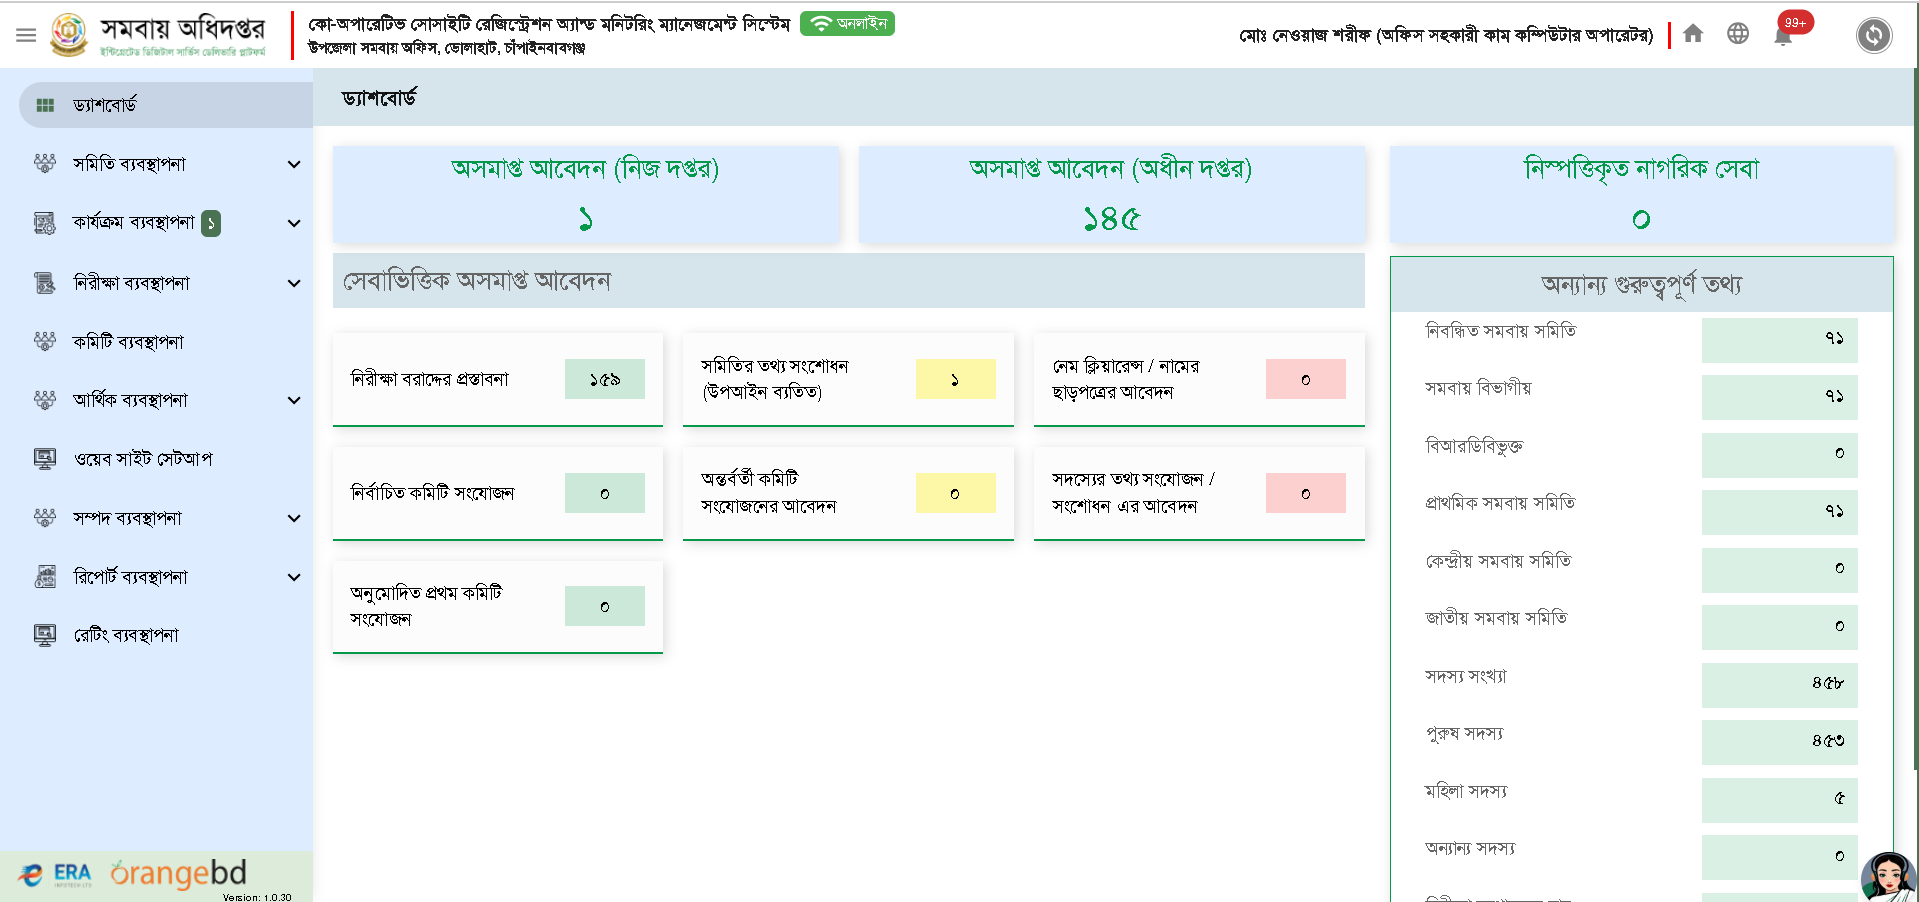Select ড্যাশবোর্ড in the sidebar
1919x902 pixels.
tap(105, 105)
